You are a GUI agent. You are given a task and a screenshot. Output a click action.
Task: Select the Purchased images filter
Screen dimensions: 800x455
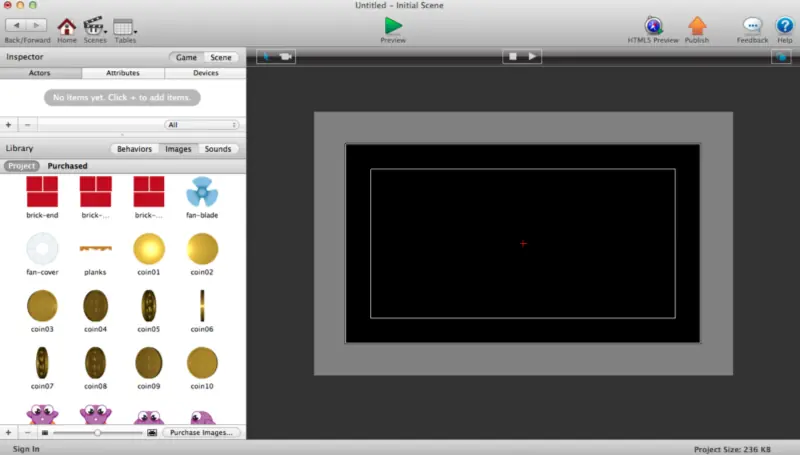[x=67, y=166]
